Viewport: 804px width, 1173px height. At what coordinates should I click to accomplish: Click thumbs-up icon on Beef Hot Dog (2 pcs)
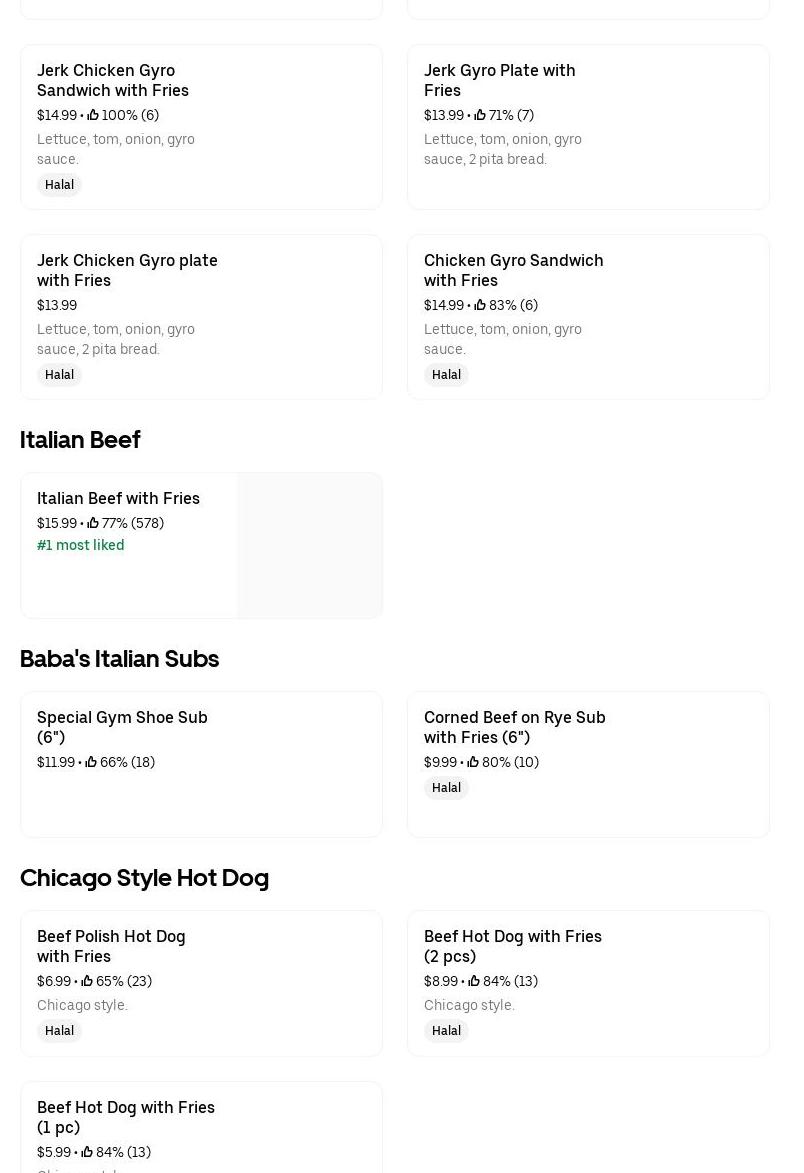click(x=474, y=981)
